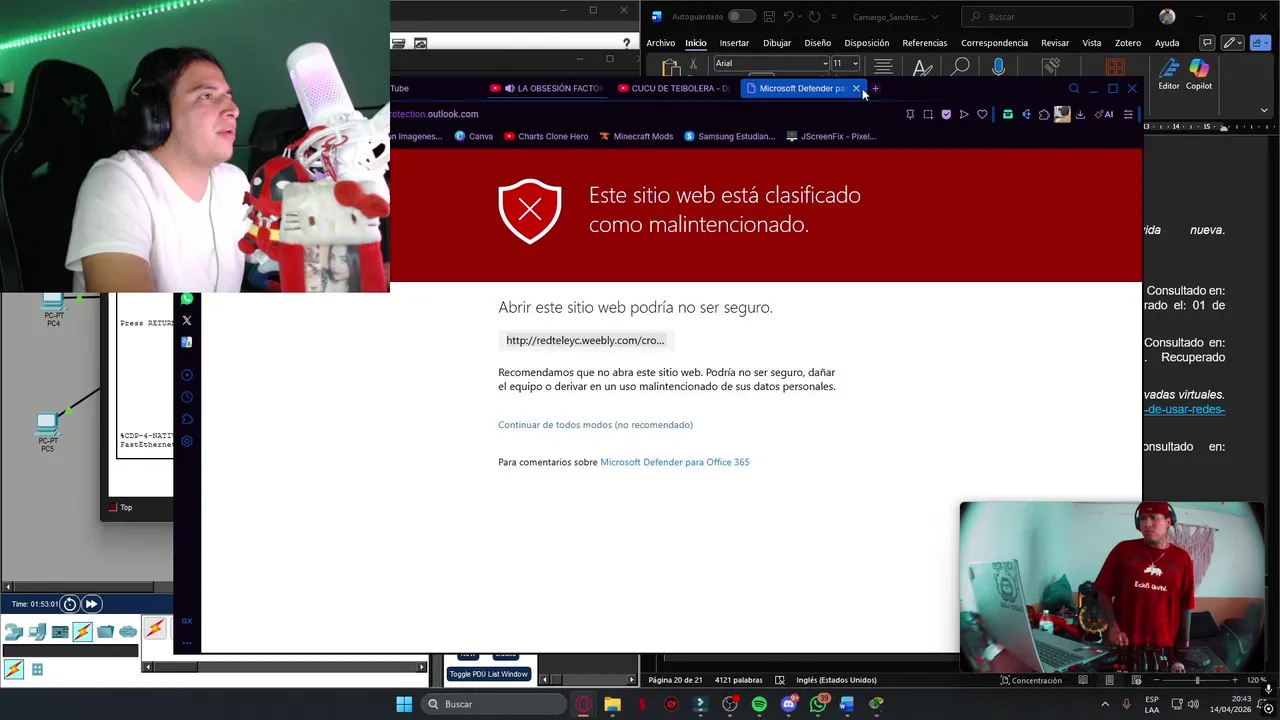Open the Correspondencia ribbon tab

point(994,43)
